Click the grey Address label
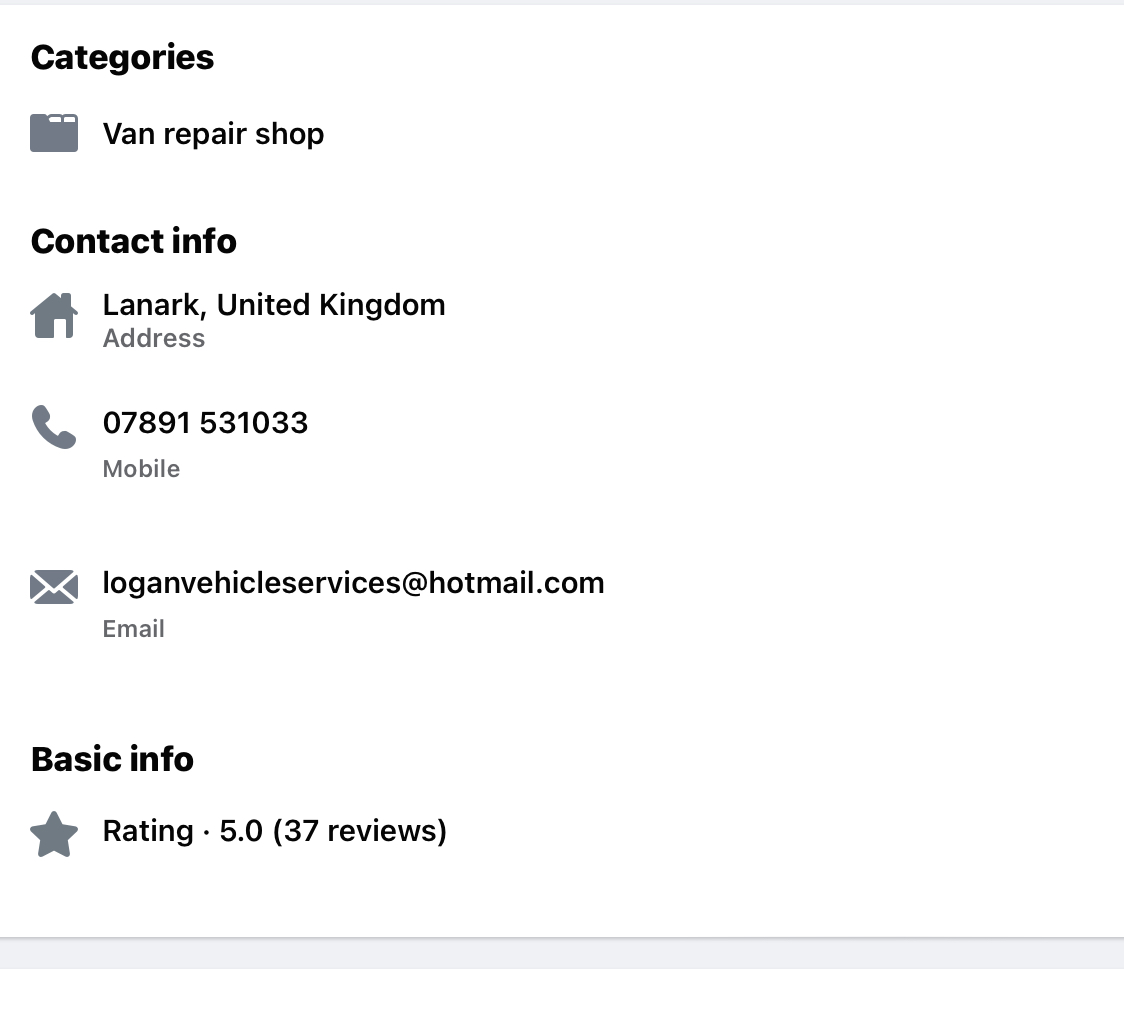1124x1013 pixels. pyautogui.click(x=154, y=339)
